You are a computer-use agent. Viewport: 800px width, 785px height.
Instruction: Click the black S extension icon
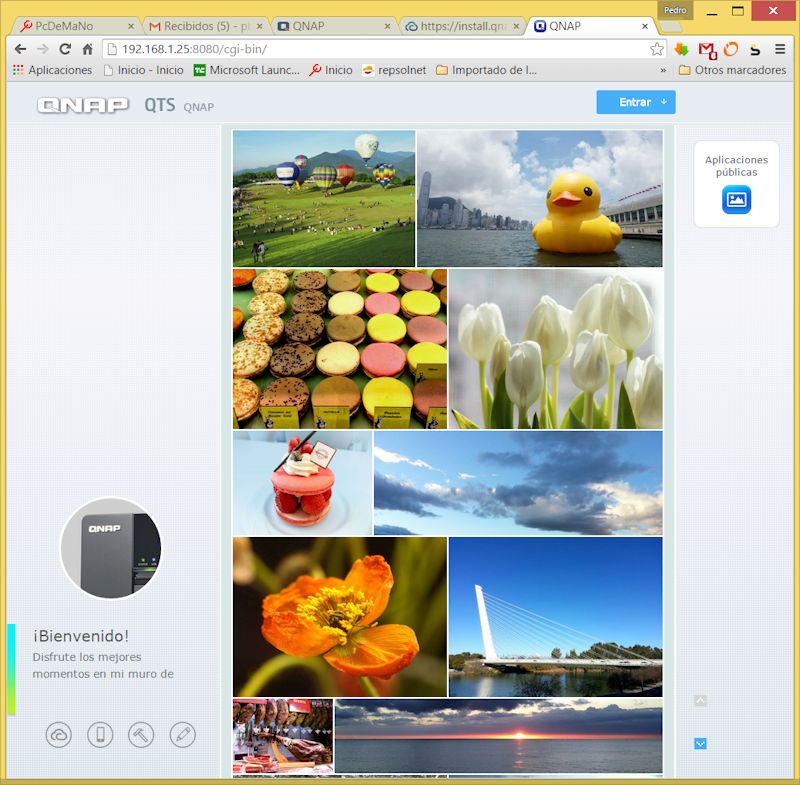coord(755,49)
